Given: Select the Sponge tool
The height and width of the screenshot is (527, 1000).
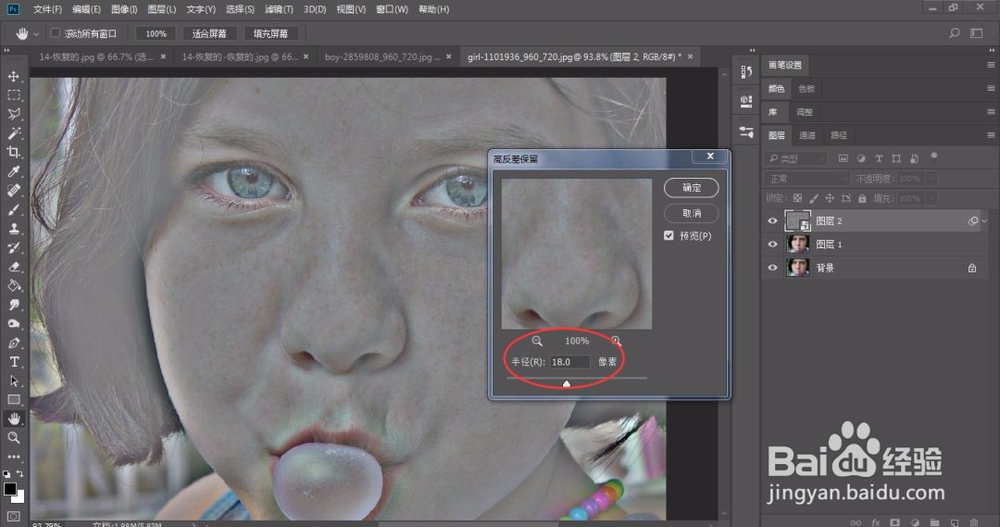Looking at the screenshot, I should [13, 323].
